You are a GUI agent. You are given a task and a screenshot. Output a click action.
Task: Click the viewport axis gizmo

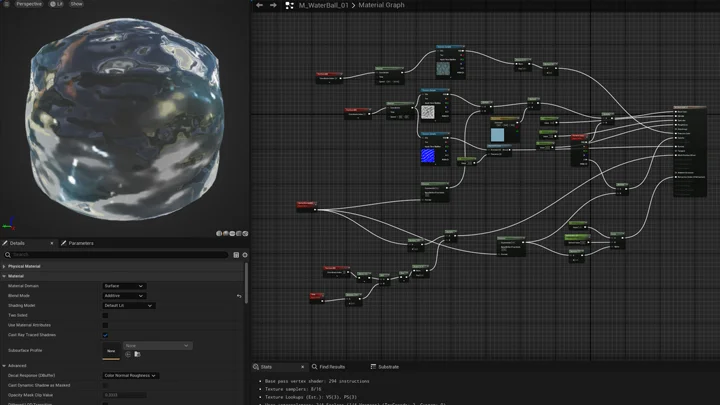pos(9,224)
